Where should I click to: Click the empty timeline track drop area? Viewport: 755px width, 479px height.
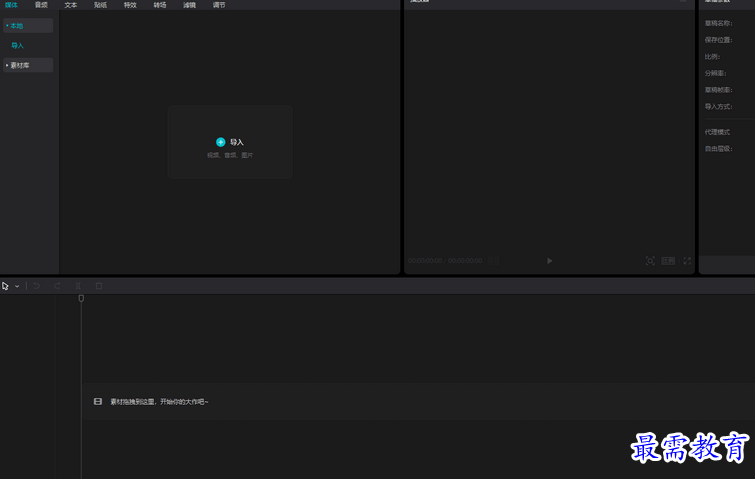tap(400, 401)
